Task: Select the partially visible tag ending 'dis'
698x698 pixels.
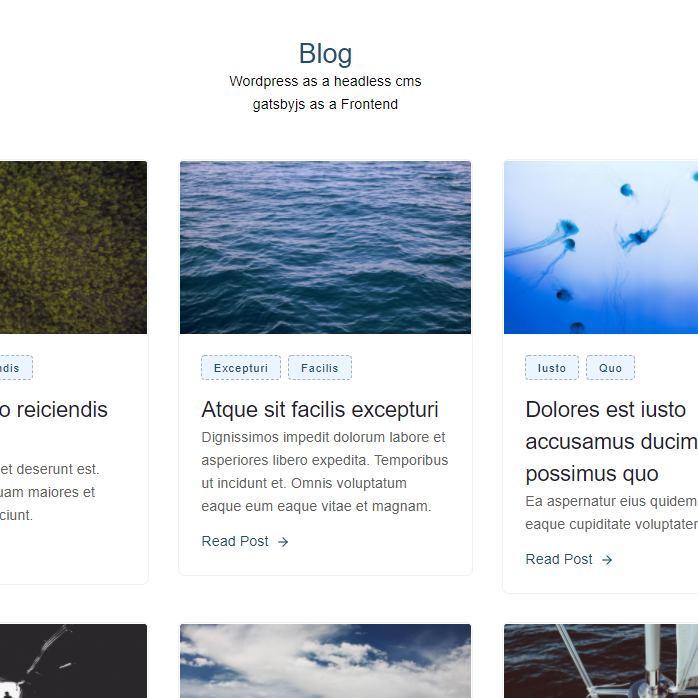Action: 16,368
